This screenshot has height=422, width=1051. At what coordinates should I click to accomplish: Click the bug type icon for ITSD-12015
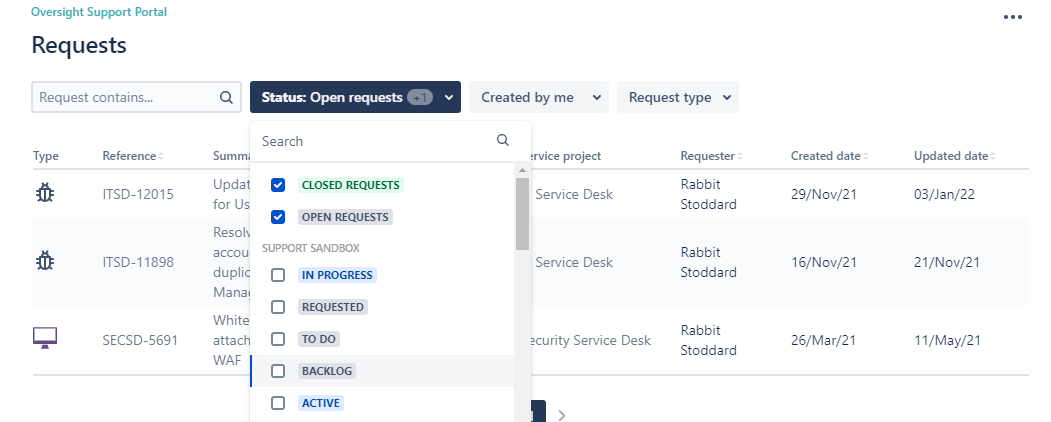45,194
